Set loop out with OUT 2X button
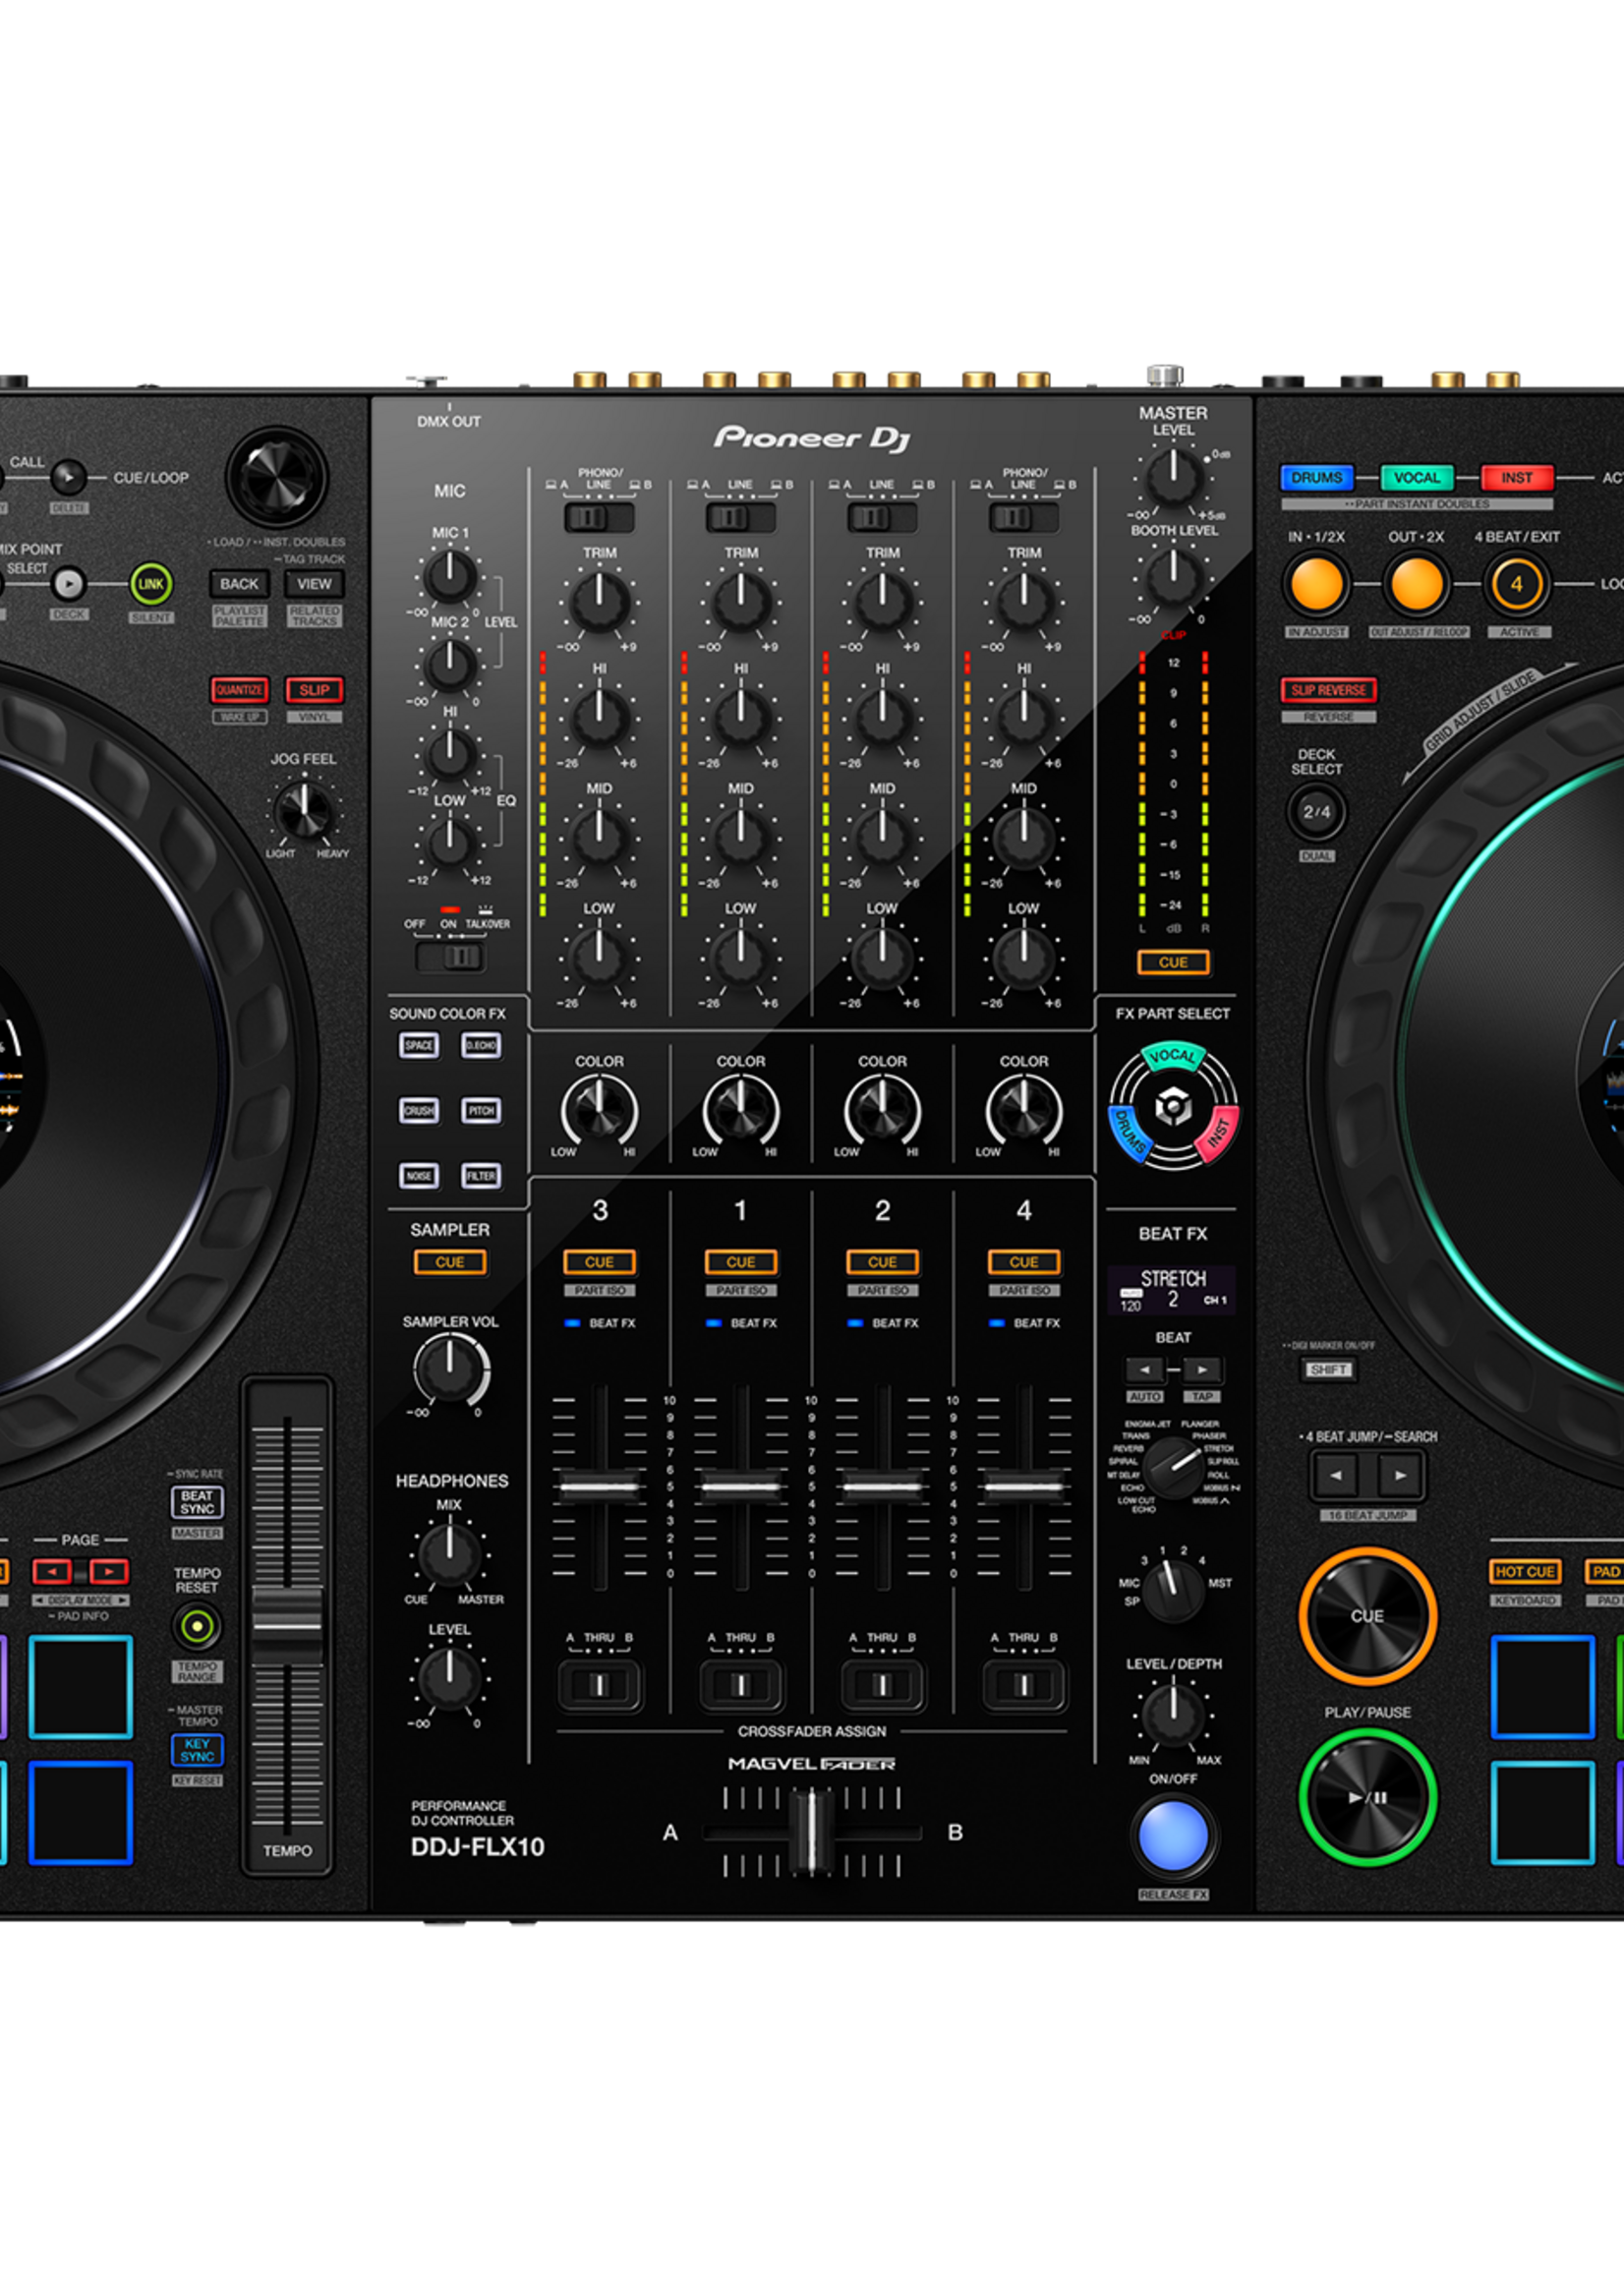 coord(1416,584)
